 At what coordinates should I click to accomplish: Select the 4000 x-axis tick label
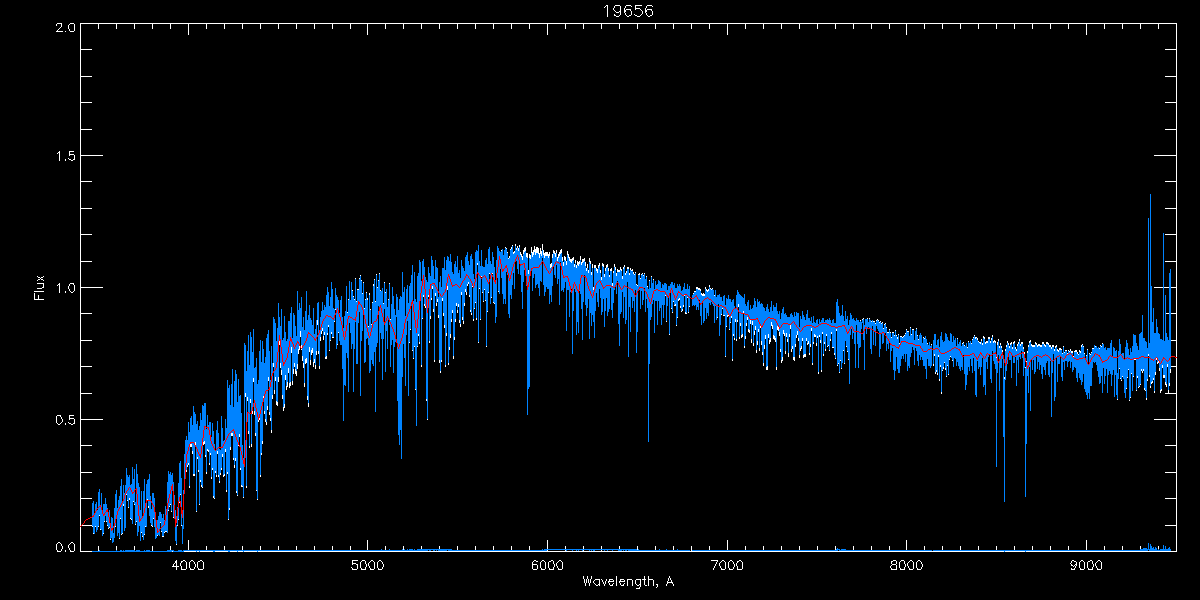[188, 564]
